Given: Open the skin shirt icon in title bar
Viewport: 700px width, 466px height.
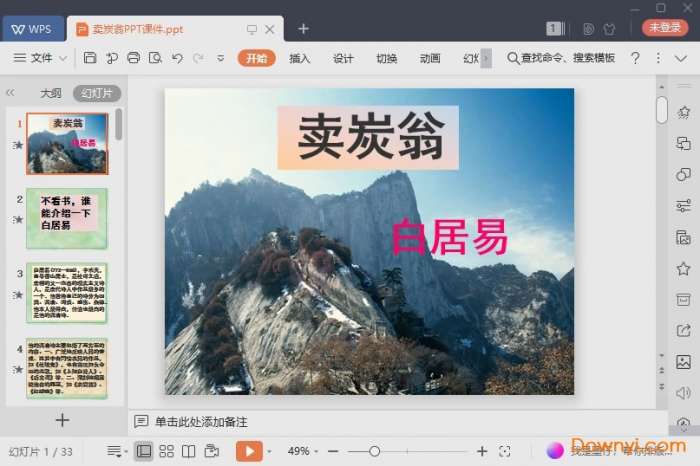Looking at the screenshot, I should click(609, 29).
